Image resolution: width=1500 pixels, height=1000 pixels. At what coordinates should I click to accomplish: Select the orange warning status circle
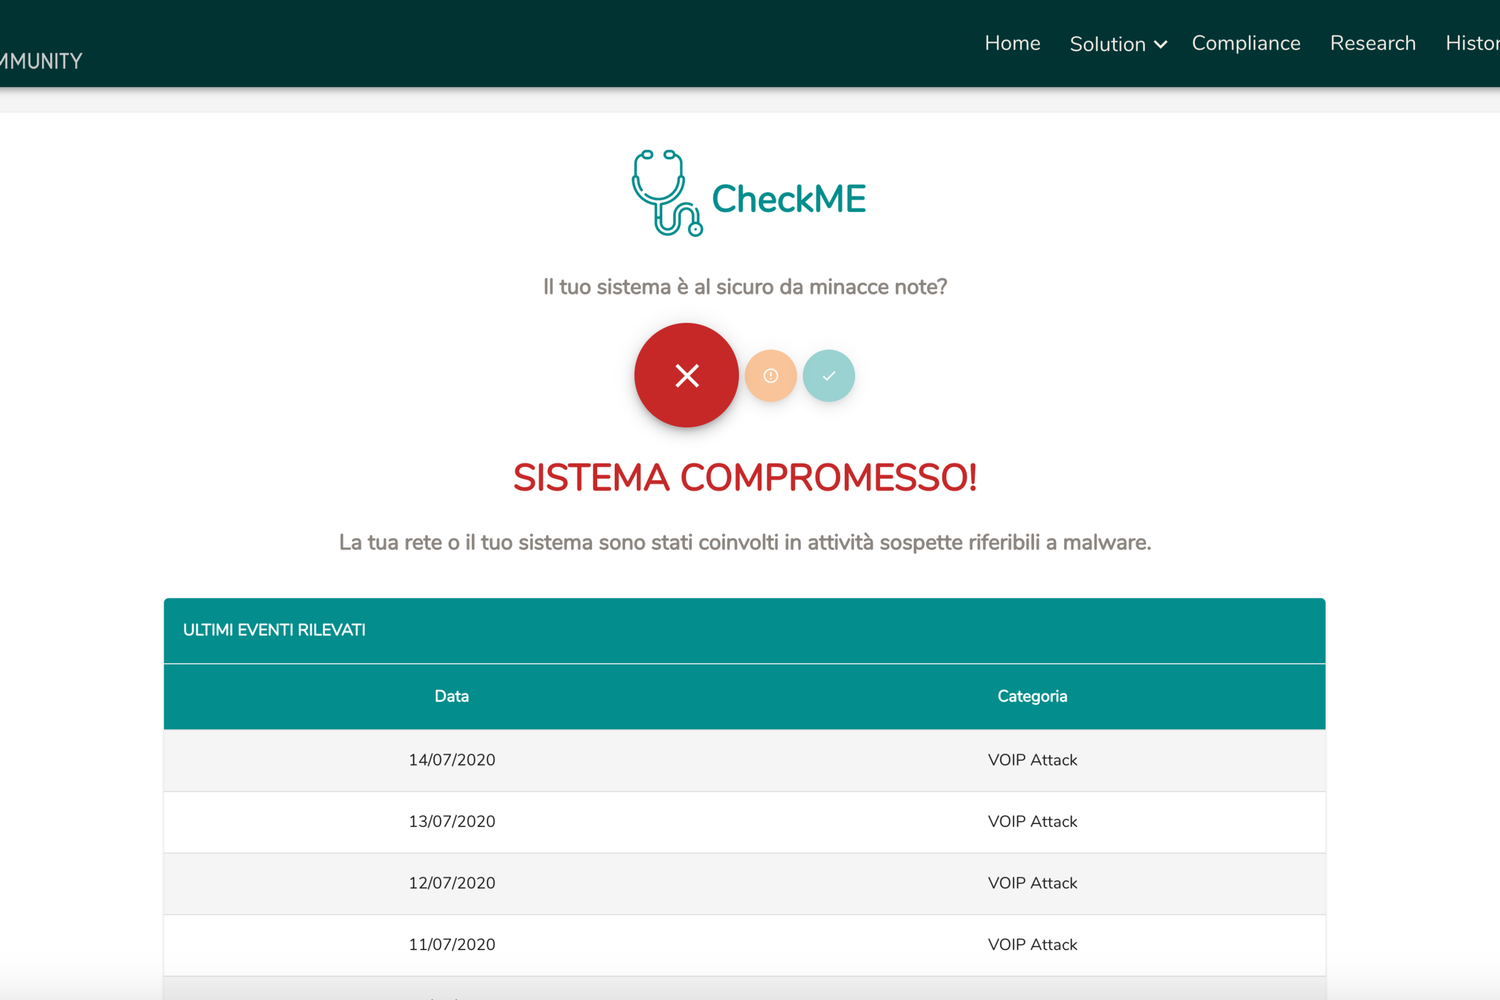tap(770, 376)
